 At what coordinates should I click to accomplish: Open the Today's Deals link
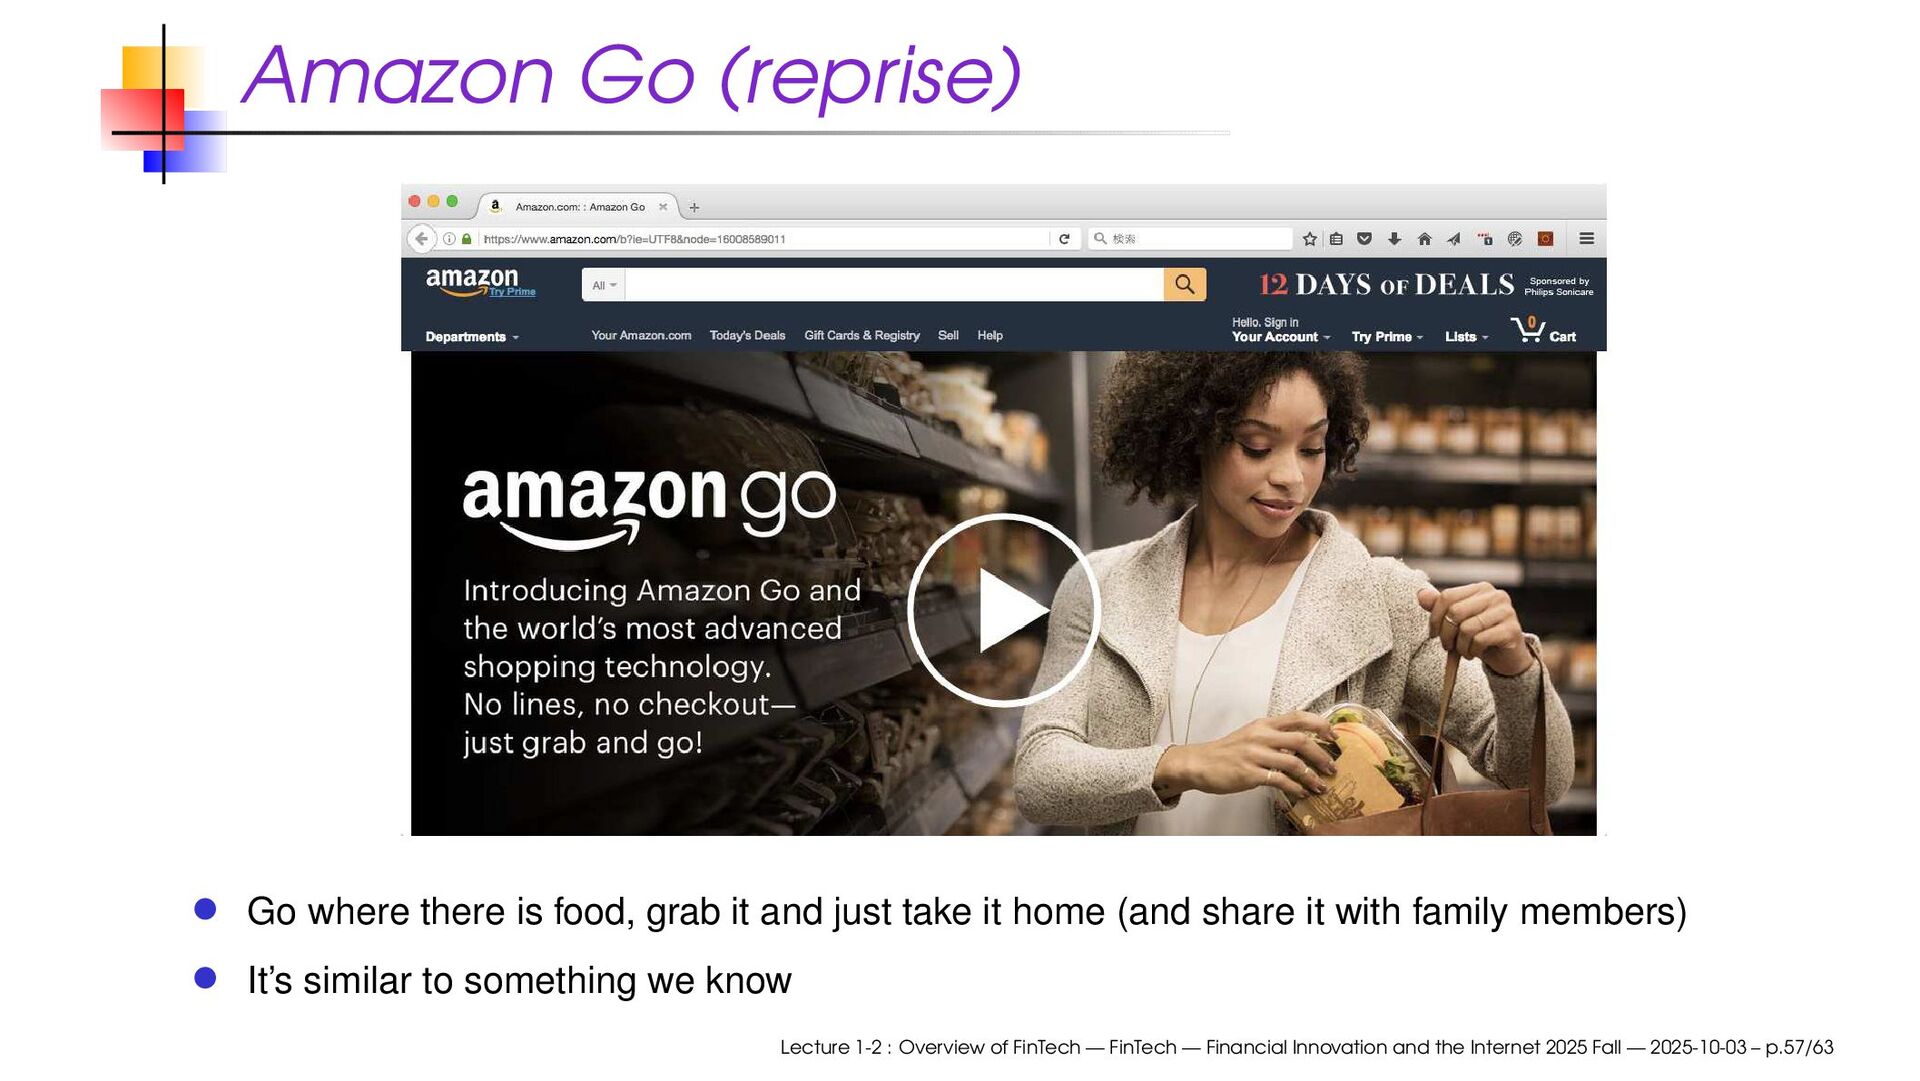(747, 336)
